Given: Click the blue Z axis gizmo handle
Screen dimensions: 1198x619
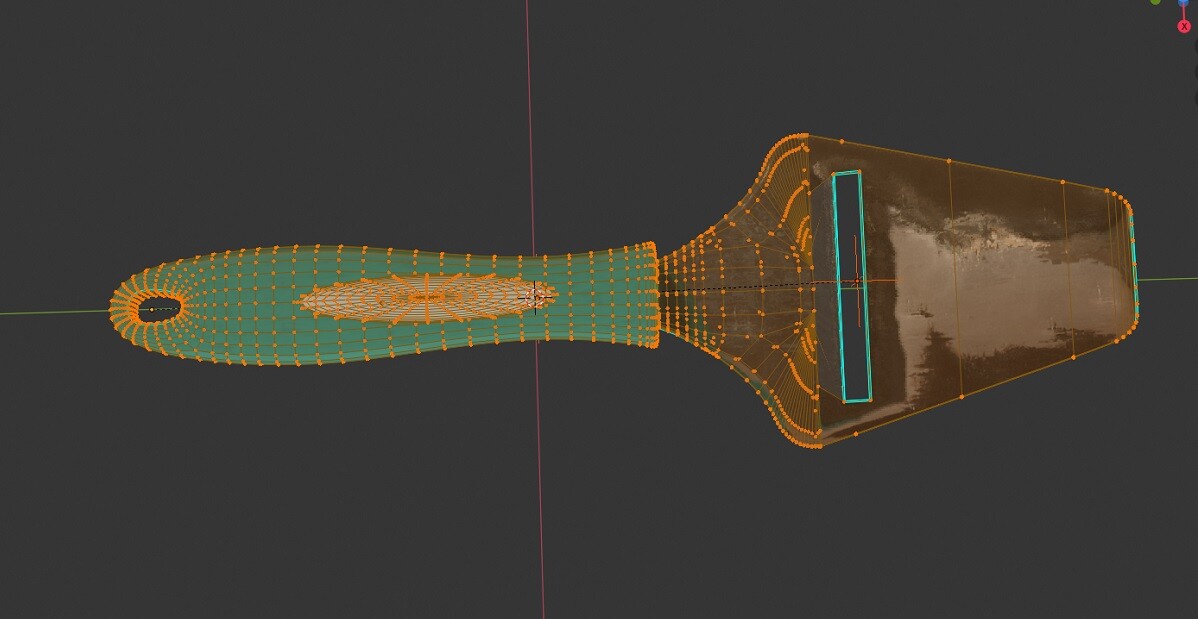Looking at the screenshot, I should 1182,2.
